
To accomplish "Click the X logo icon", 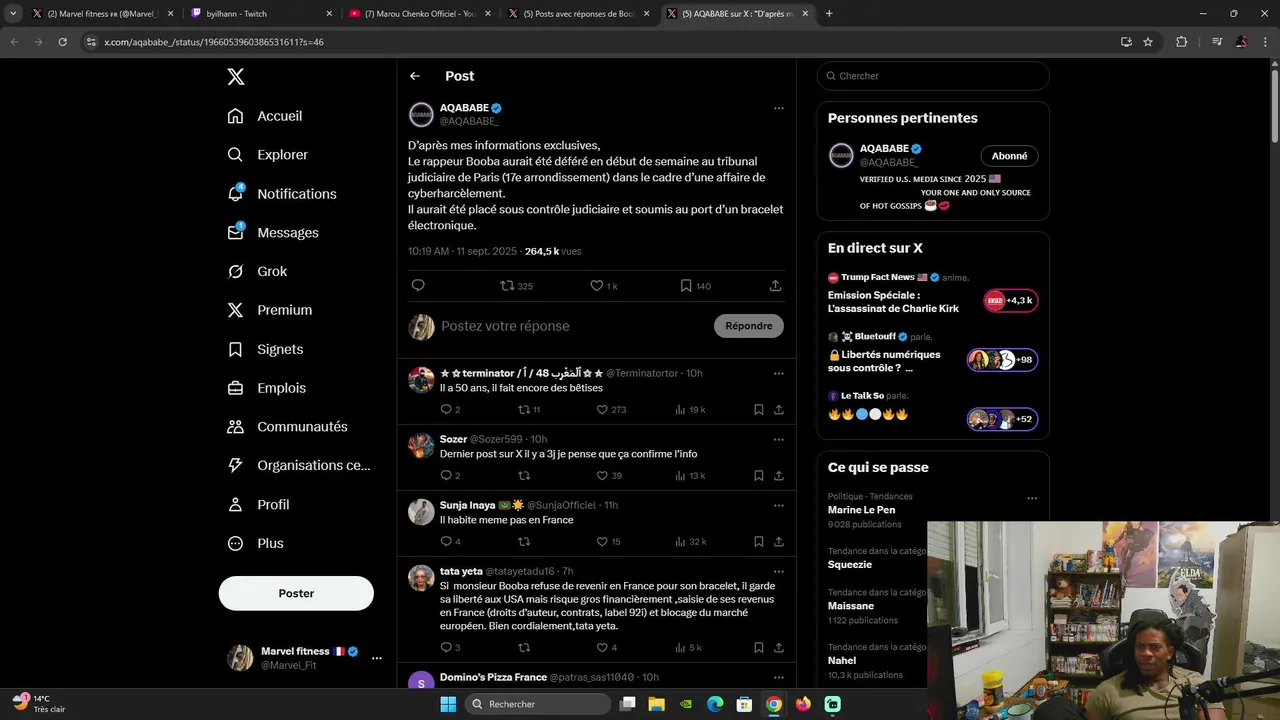I will tap(235, 77).
